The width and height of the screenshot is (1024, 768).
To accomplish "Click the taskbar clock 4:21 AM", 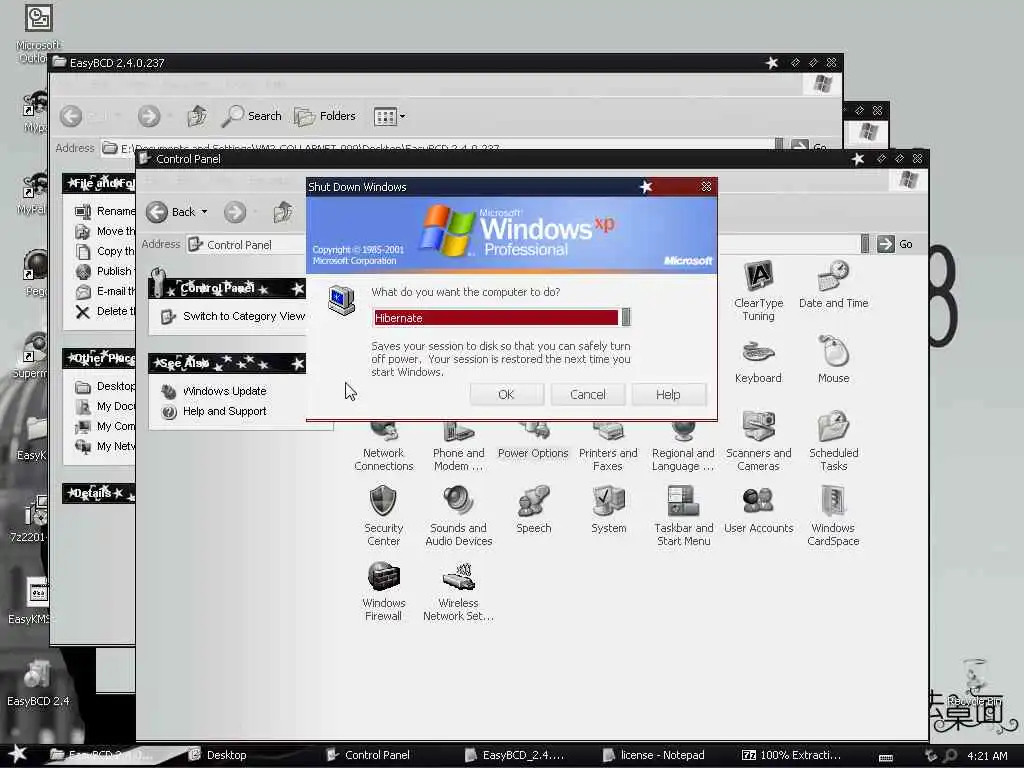I will (x=987, y=756).
